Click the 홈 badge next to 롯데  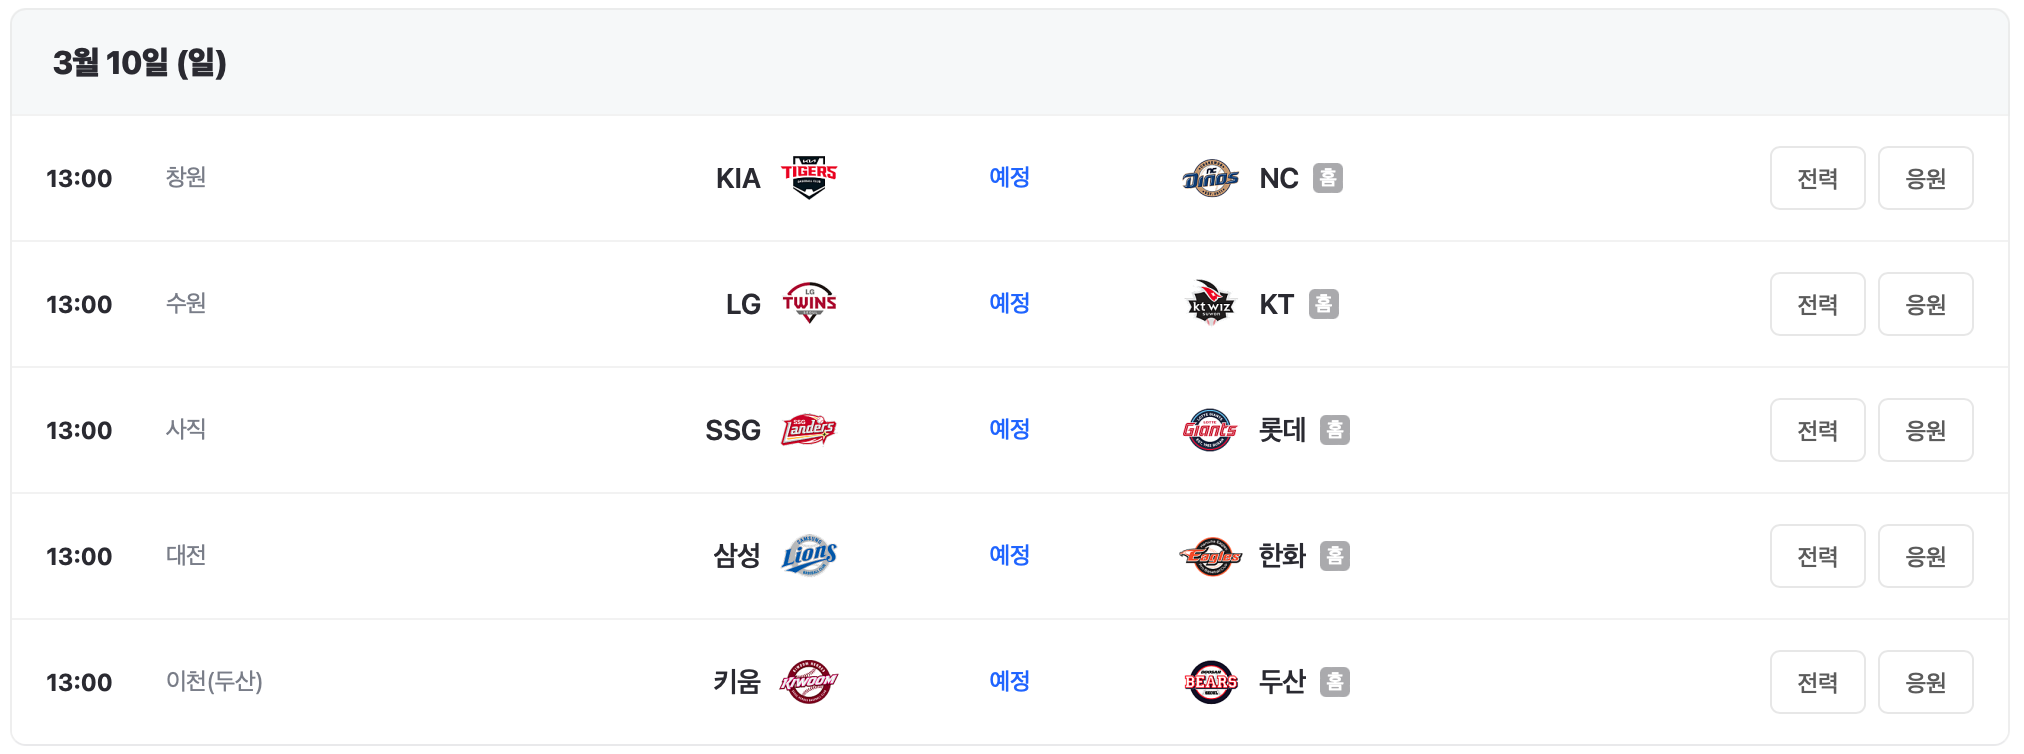click(1337, 430)
